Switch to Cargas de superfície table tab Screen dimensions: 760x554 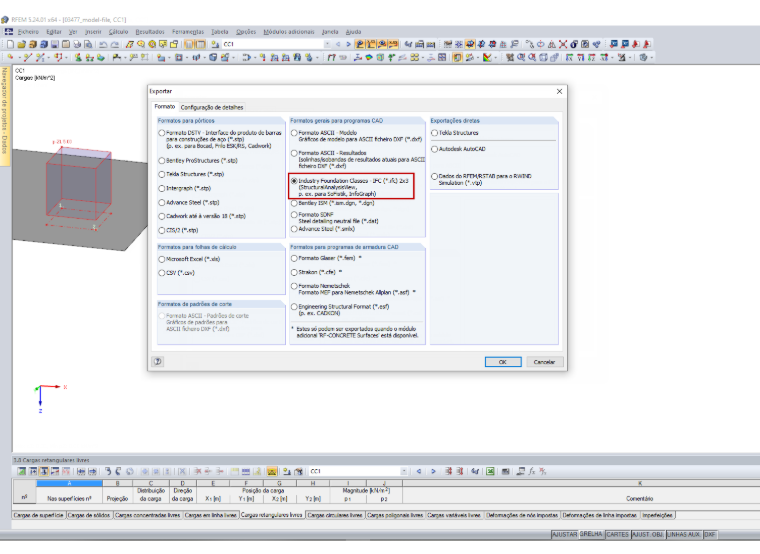pyautogui.click(x=38, y=515)
